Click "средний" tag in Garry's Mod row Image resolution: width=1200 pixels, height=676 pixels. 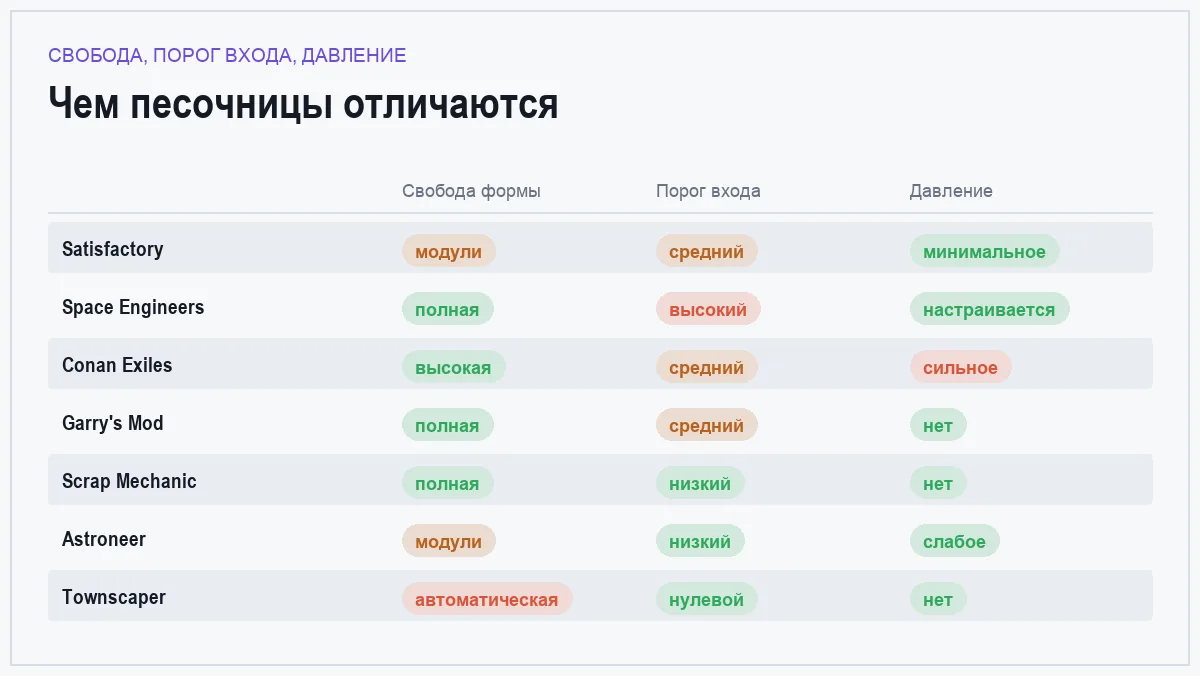click(x=706, y=425)
